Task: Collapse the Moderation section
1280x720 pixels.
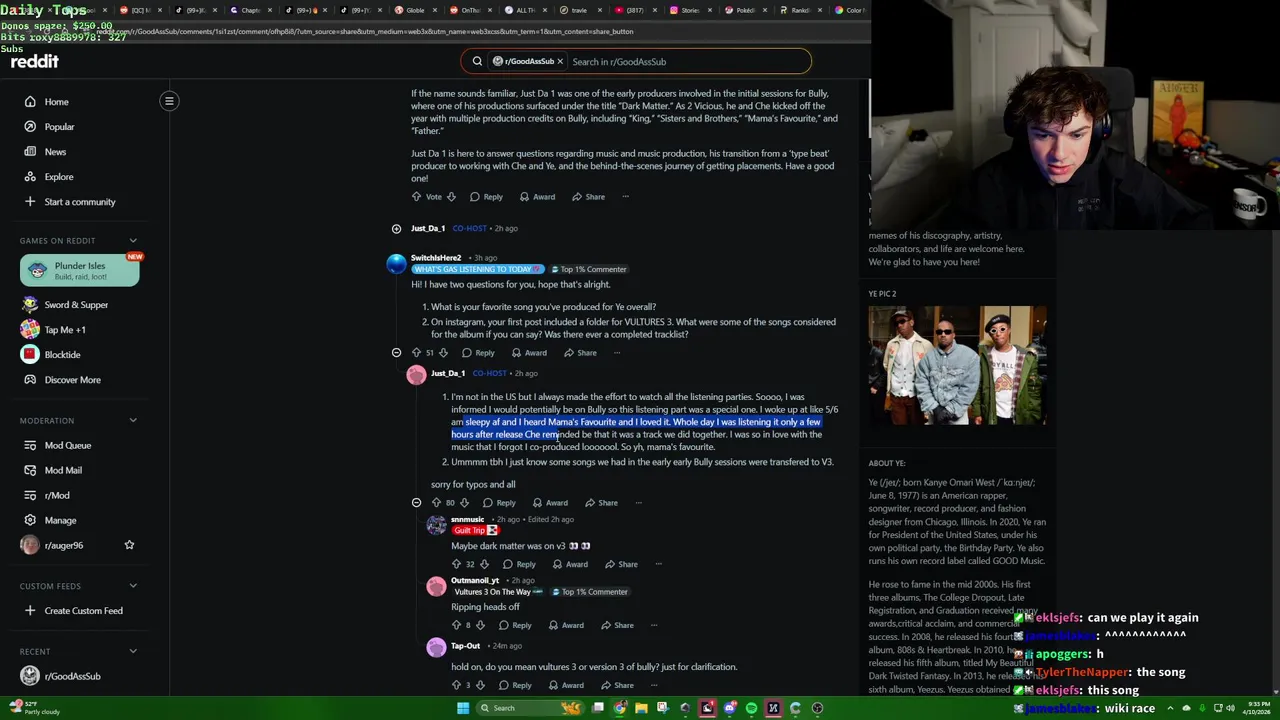Action: (x=133, y=421)
